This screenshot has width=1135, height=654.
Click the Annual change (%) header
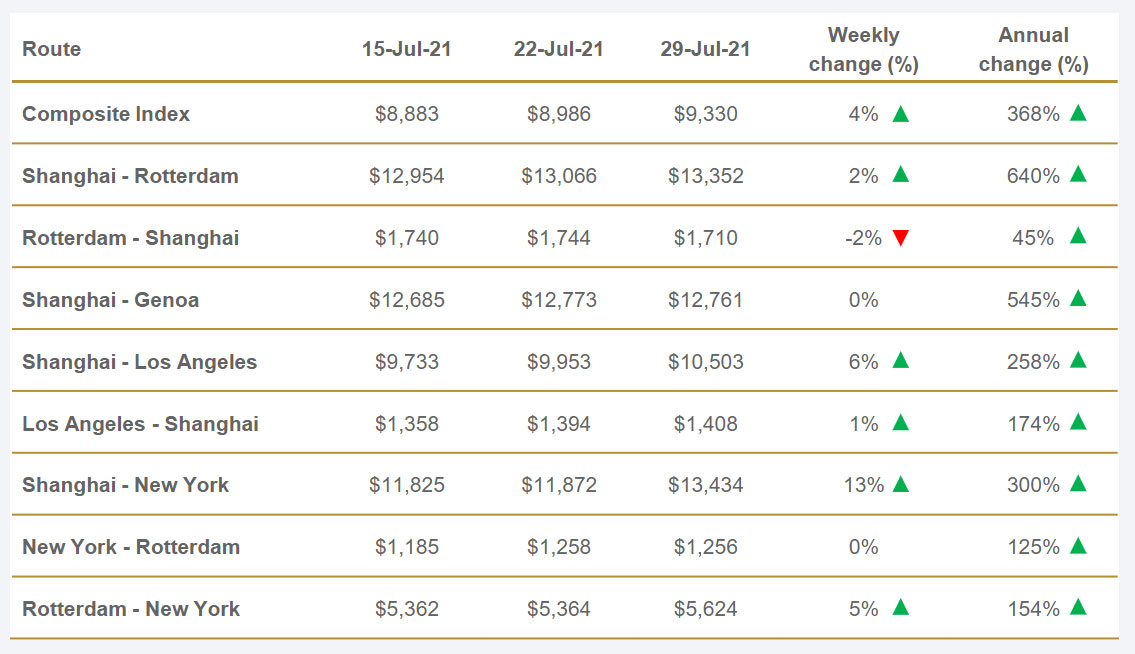click(1033, 50)
